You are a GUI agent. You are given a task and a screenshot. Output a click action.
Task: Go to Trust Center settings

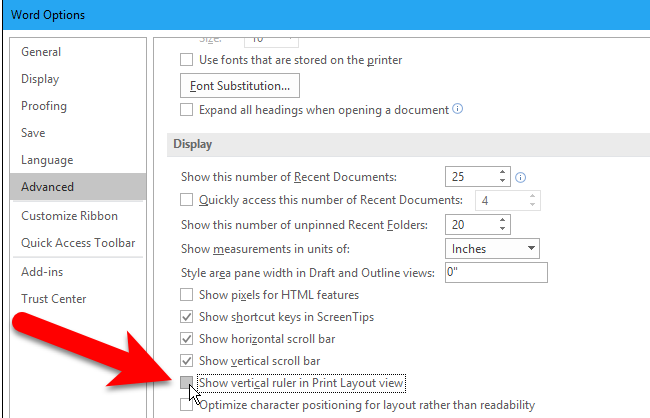pos(54,299)
